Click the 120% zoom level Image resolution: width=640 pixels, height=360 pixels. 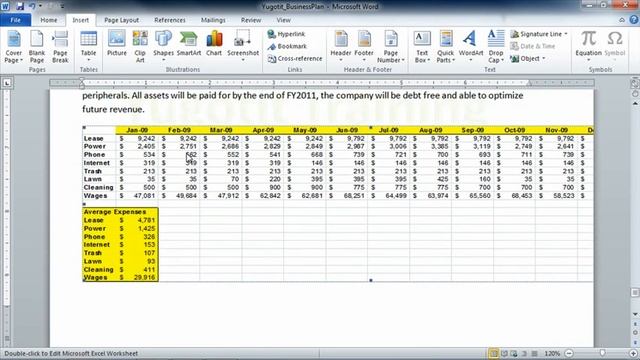pyautogui.click(x=552, y=353)
